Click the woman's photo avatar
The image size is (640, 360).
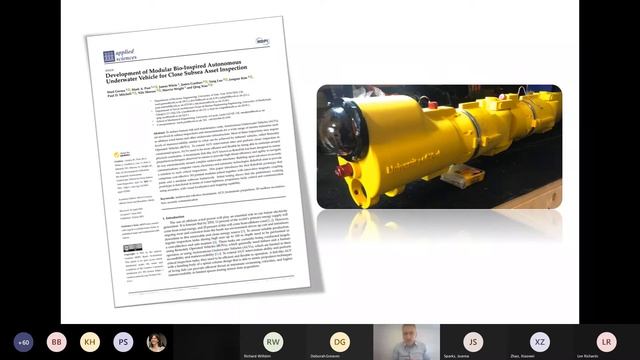tap(156, 342)
